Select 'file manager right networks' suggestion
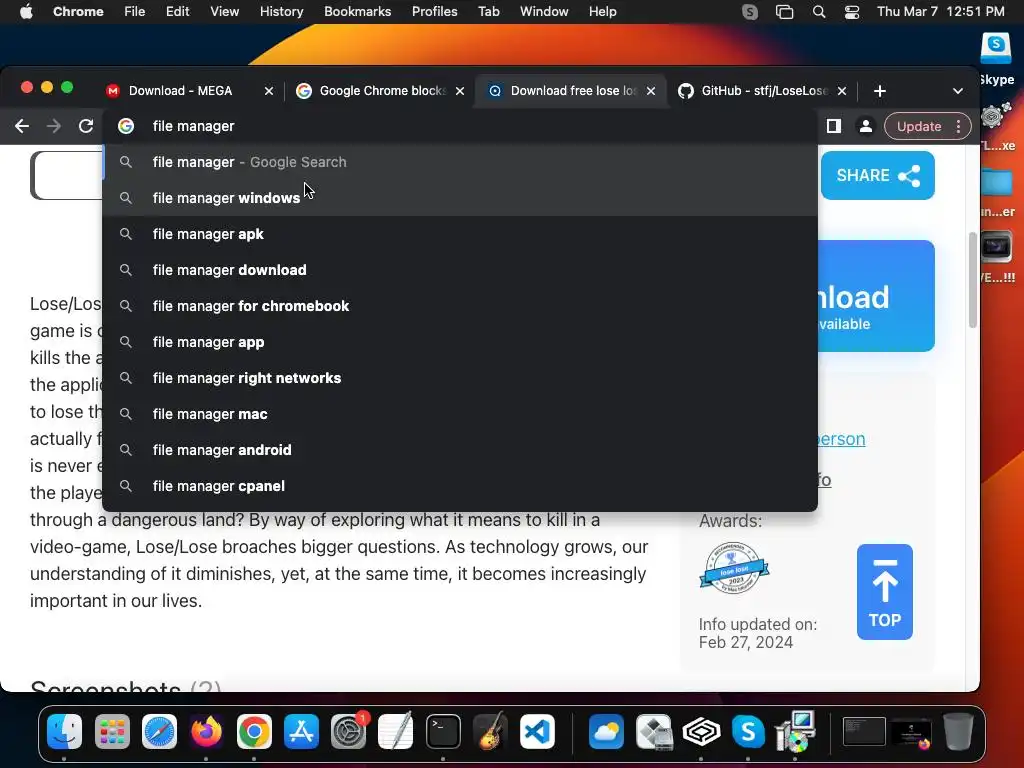 pos(460,377)
